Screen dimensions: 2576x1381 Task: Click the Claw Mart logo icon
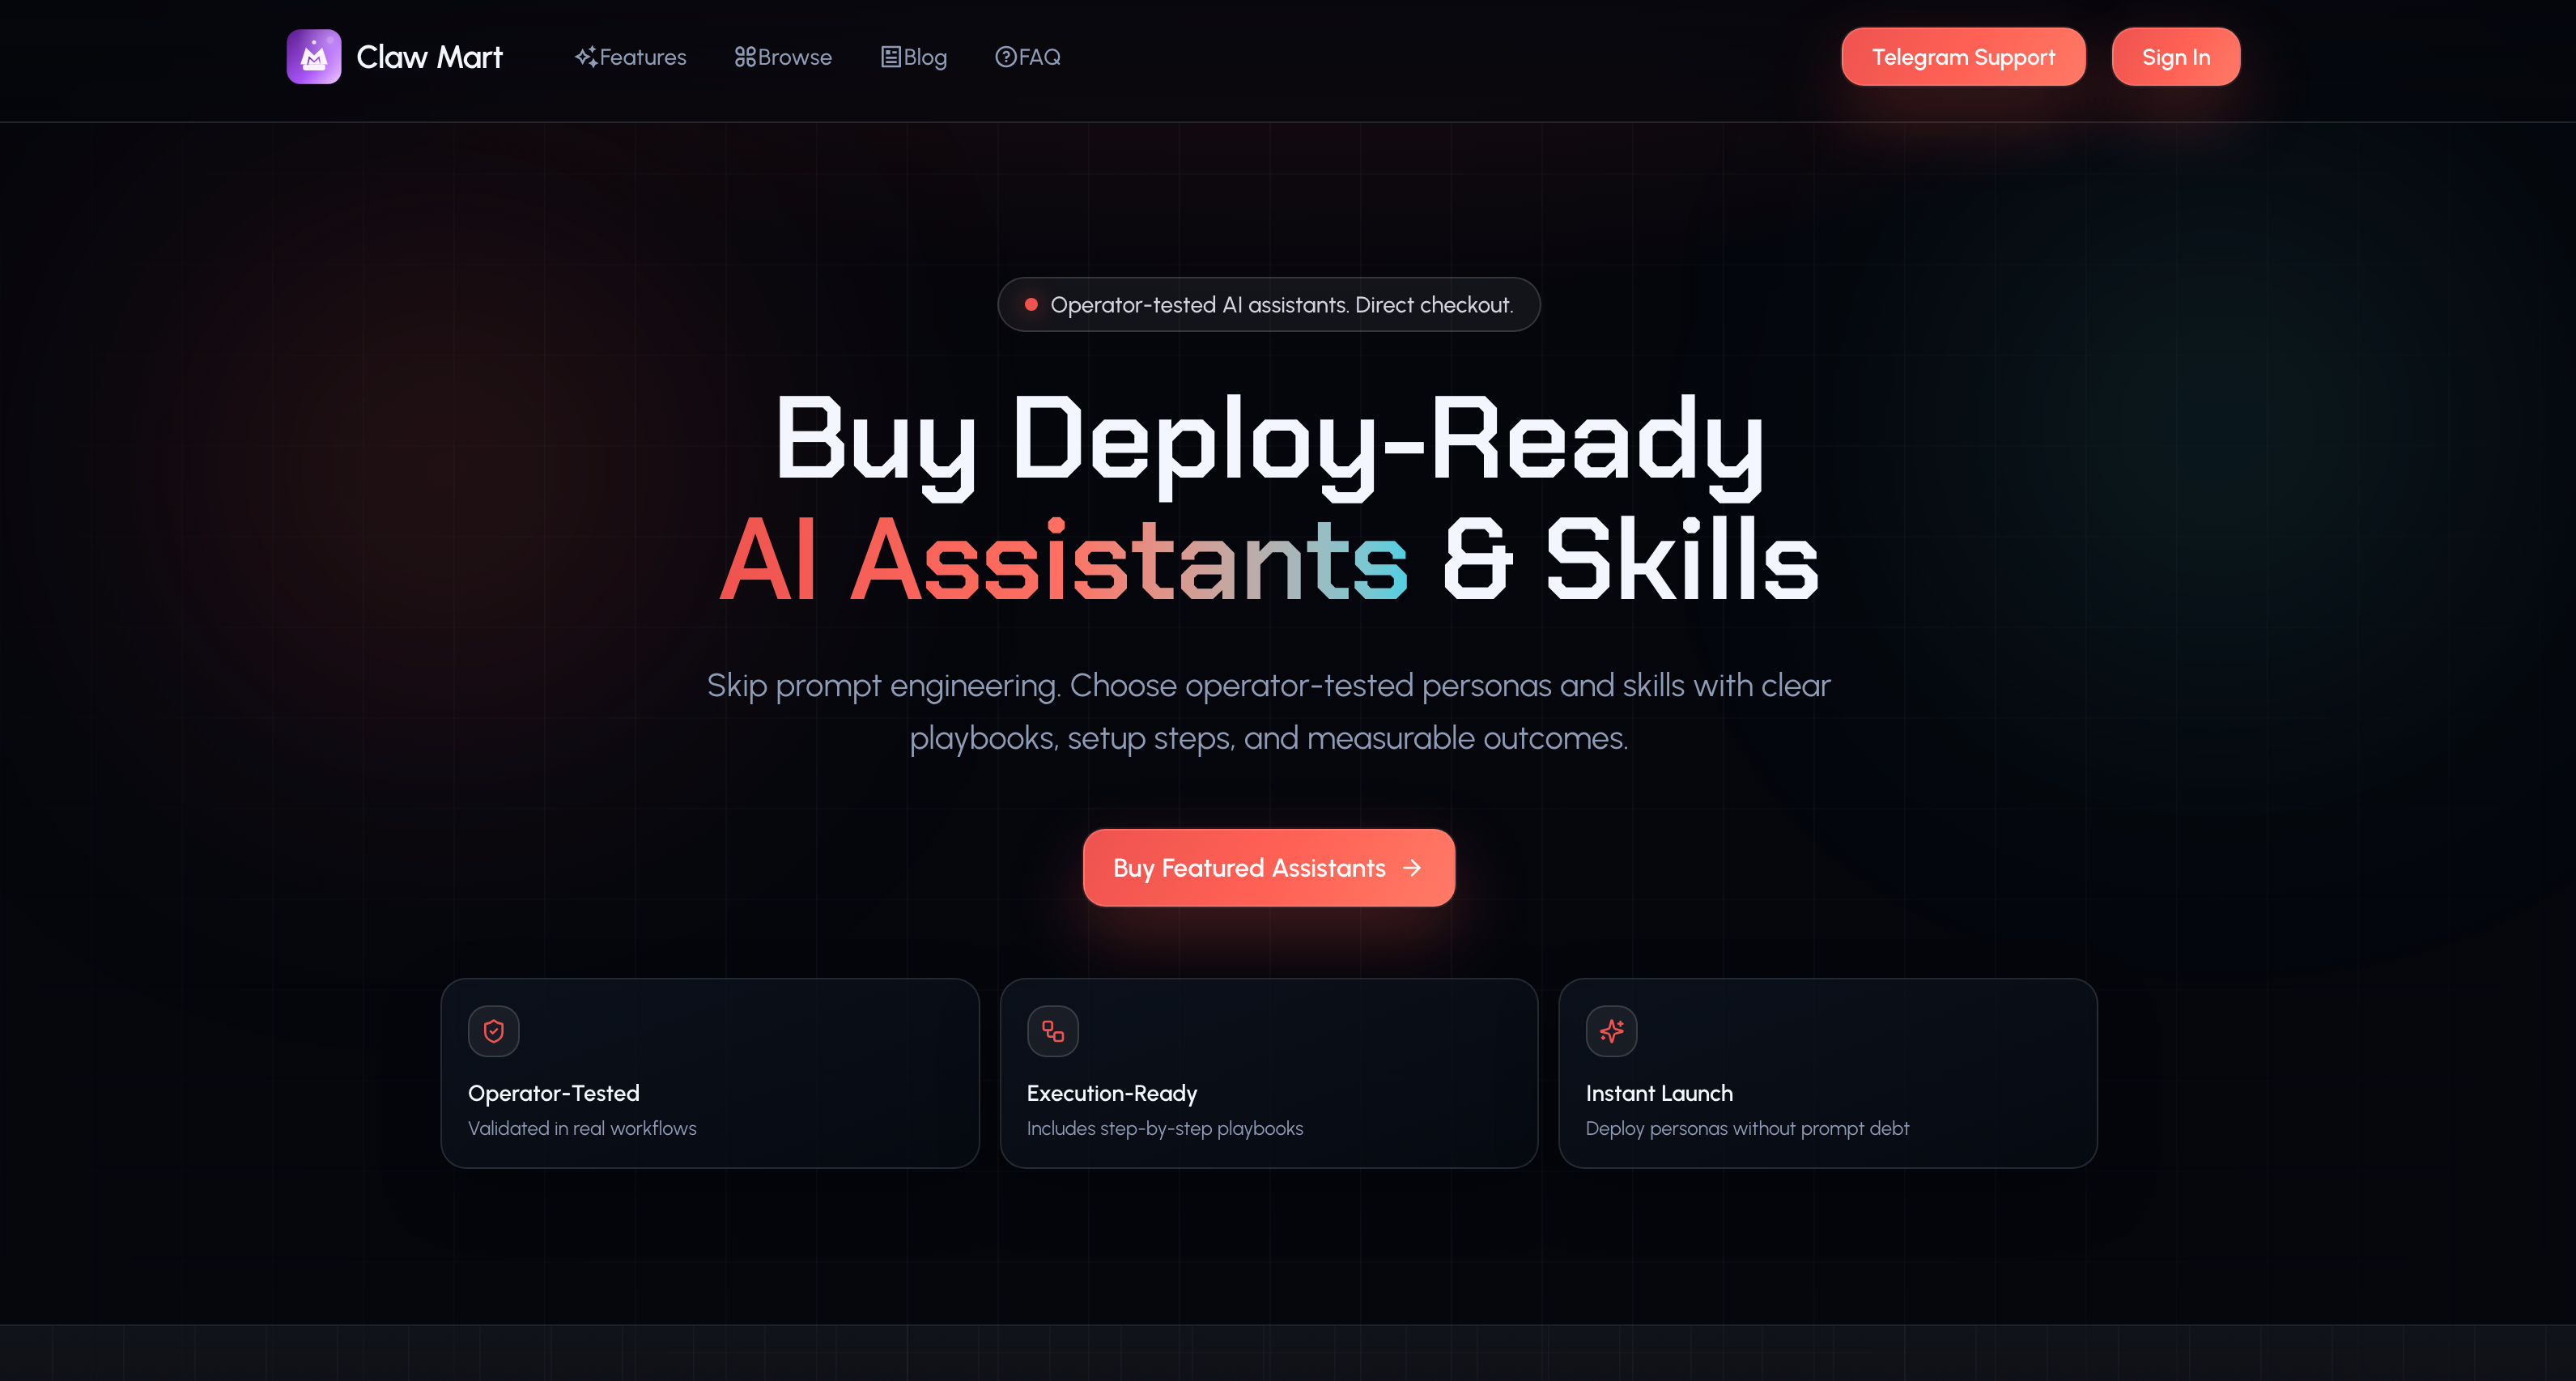tap(313, 56)
